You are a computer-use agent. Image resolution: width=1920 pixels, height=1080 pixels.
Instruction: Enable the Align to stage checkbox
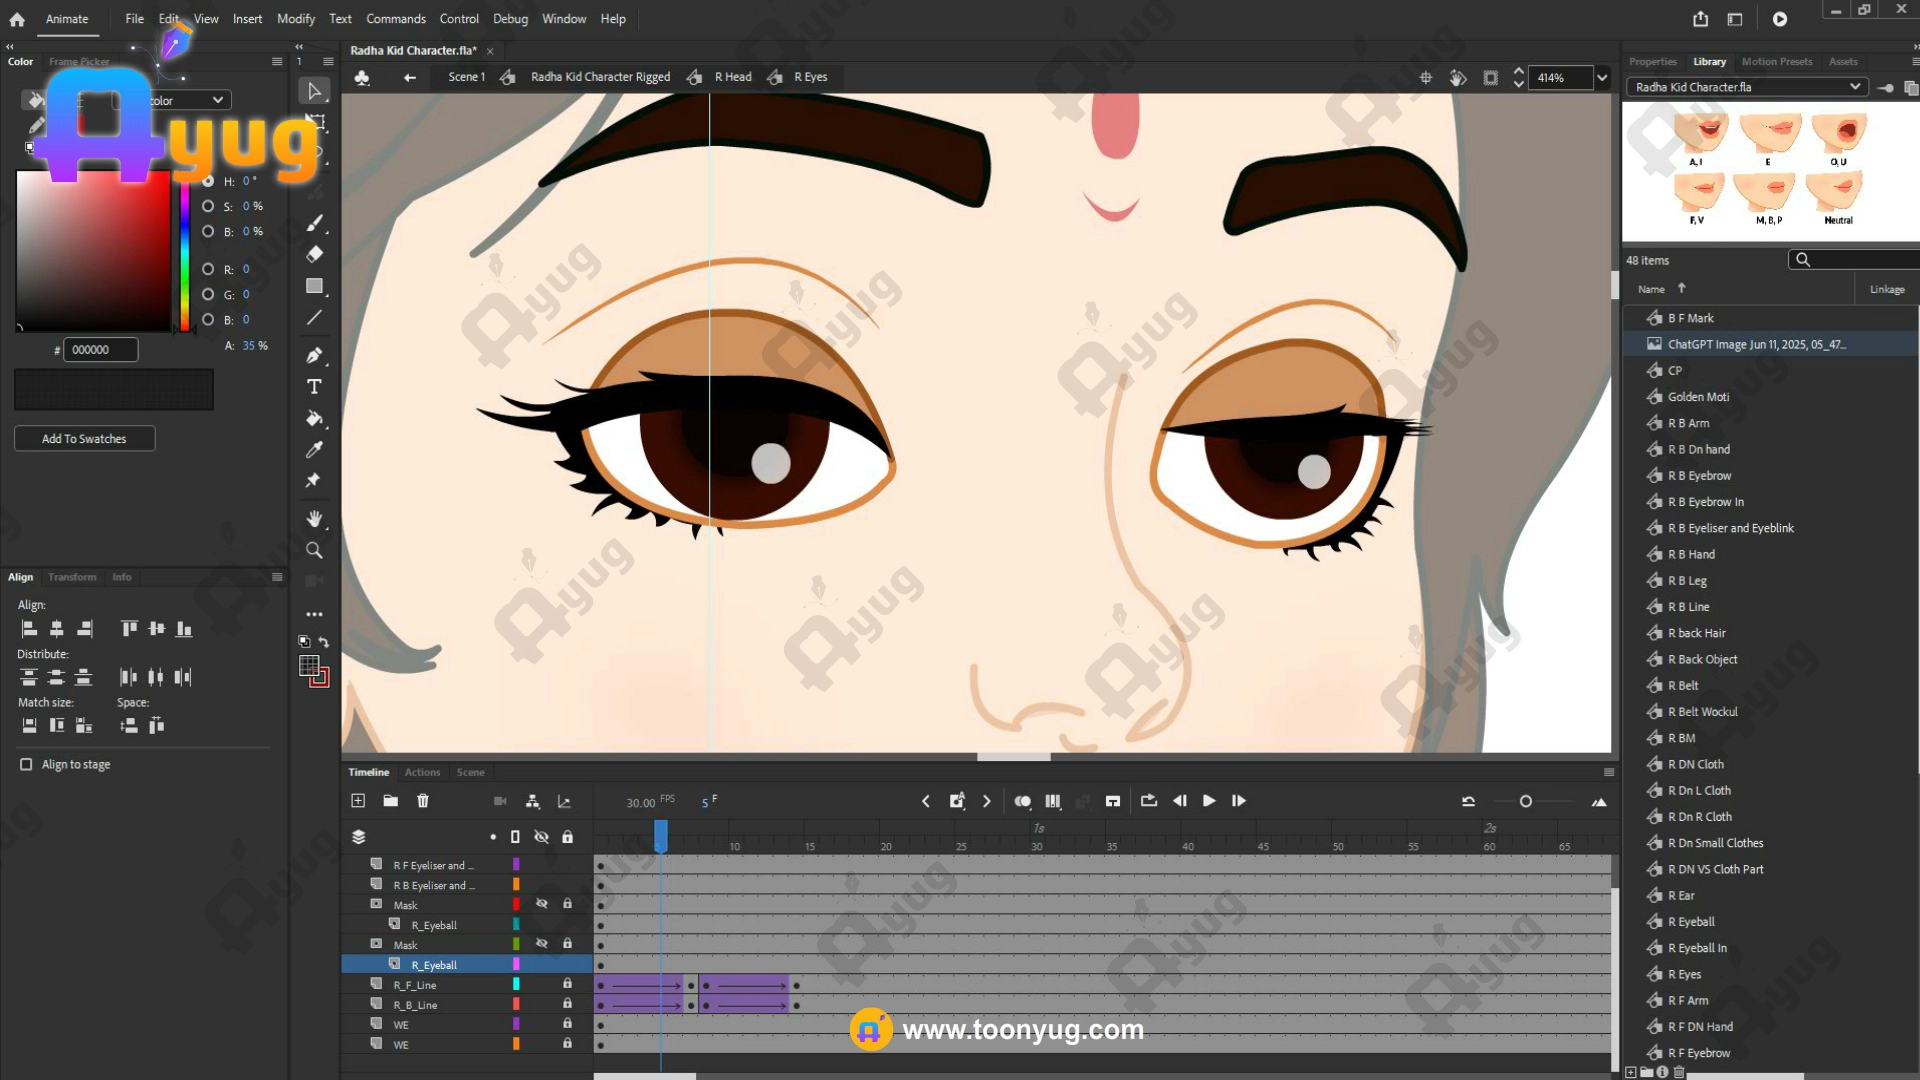pyautogui.click(x=26, y=764)
